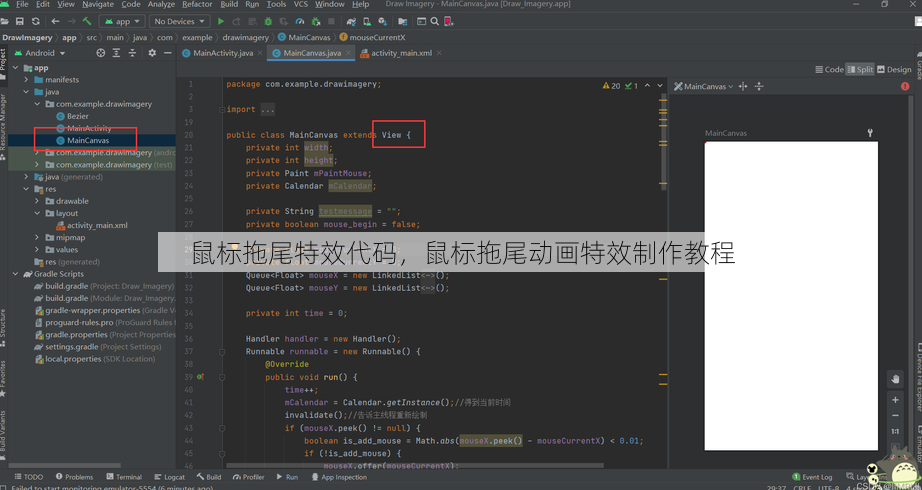Screen dimensions: 922x490
Task: Click the Project Structure icon in the toolbar
Action: [403, 21]
